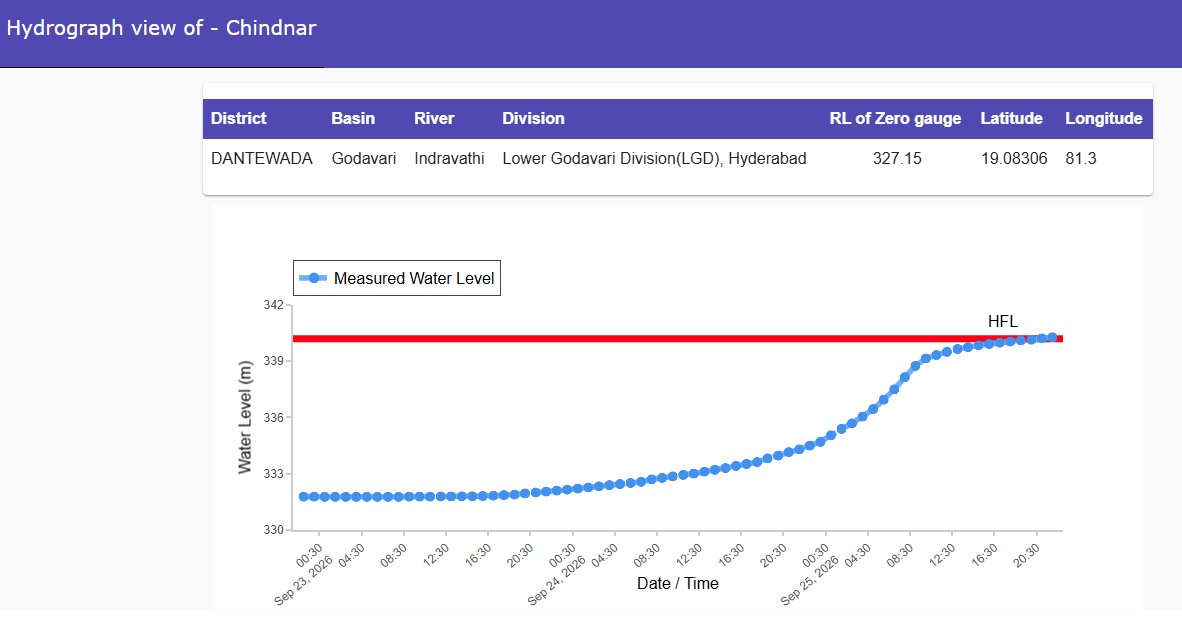Click the 'Water Level (m)' axis title

(245, 417)
